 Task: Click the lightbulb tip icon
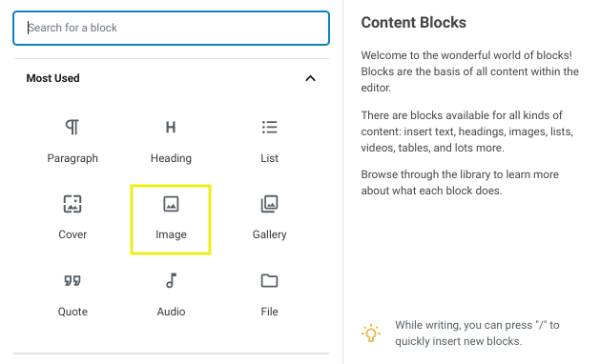tap(371, 333)
